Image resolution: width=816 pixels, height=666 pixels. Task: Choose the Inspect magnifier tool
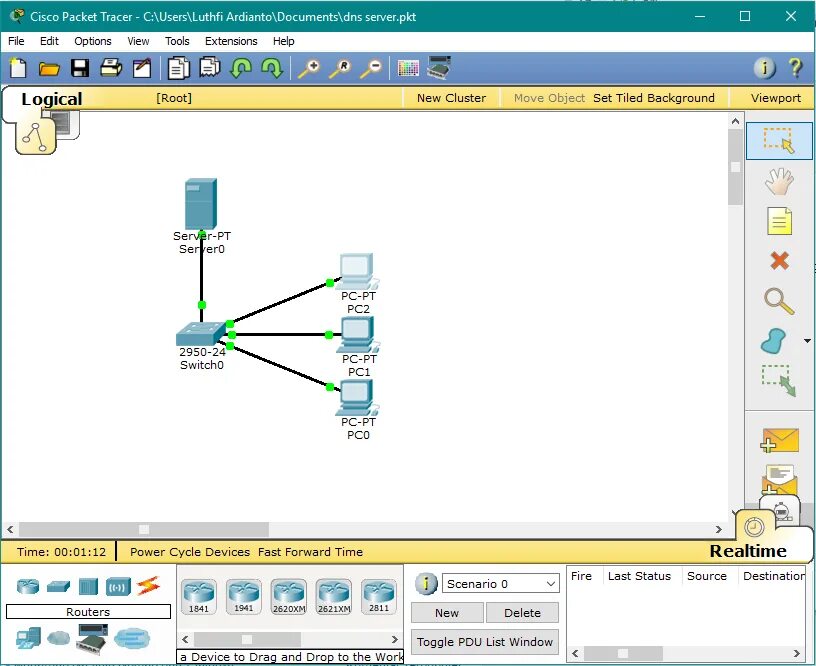pos(779,301)
